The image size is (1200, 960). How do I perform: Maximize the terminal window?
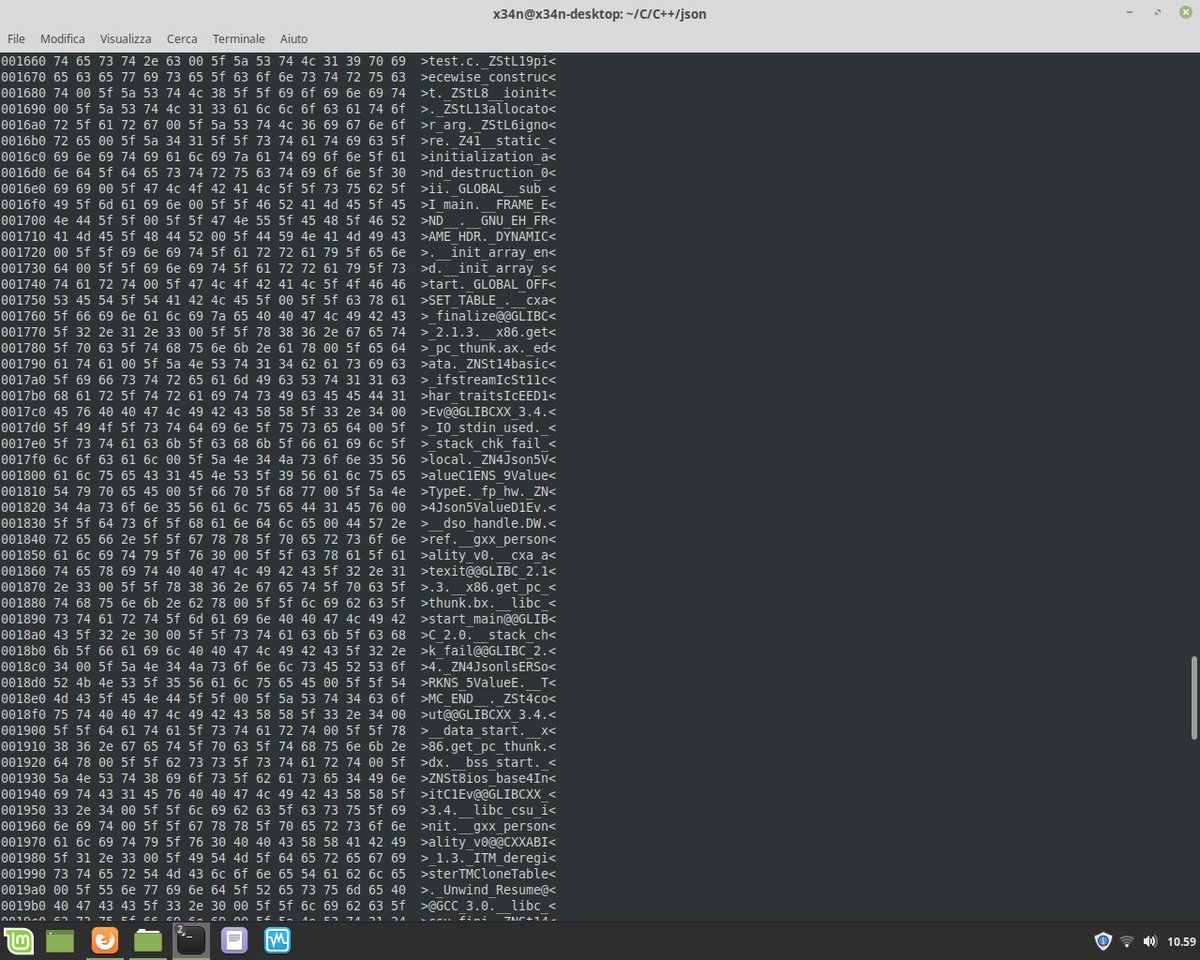click(1157, 14)
